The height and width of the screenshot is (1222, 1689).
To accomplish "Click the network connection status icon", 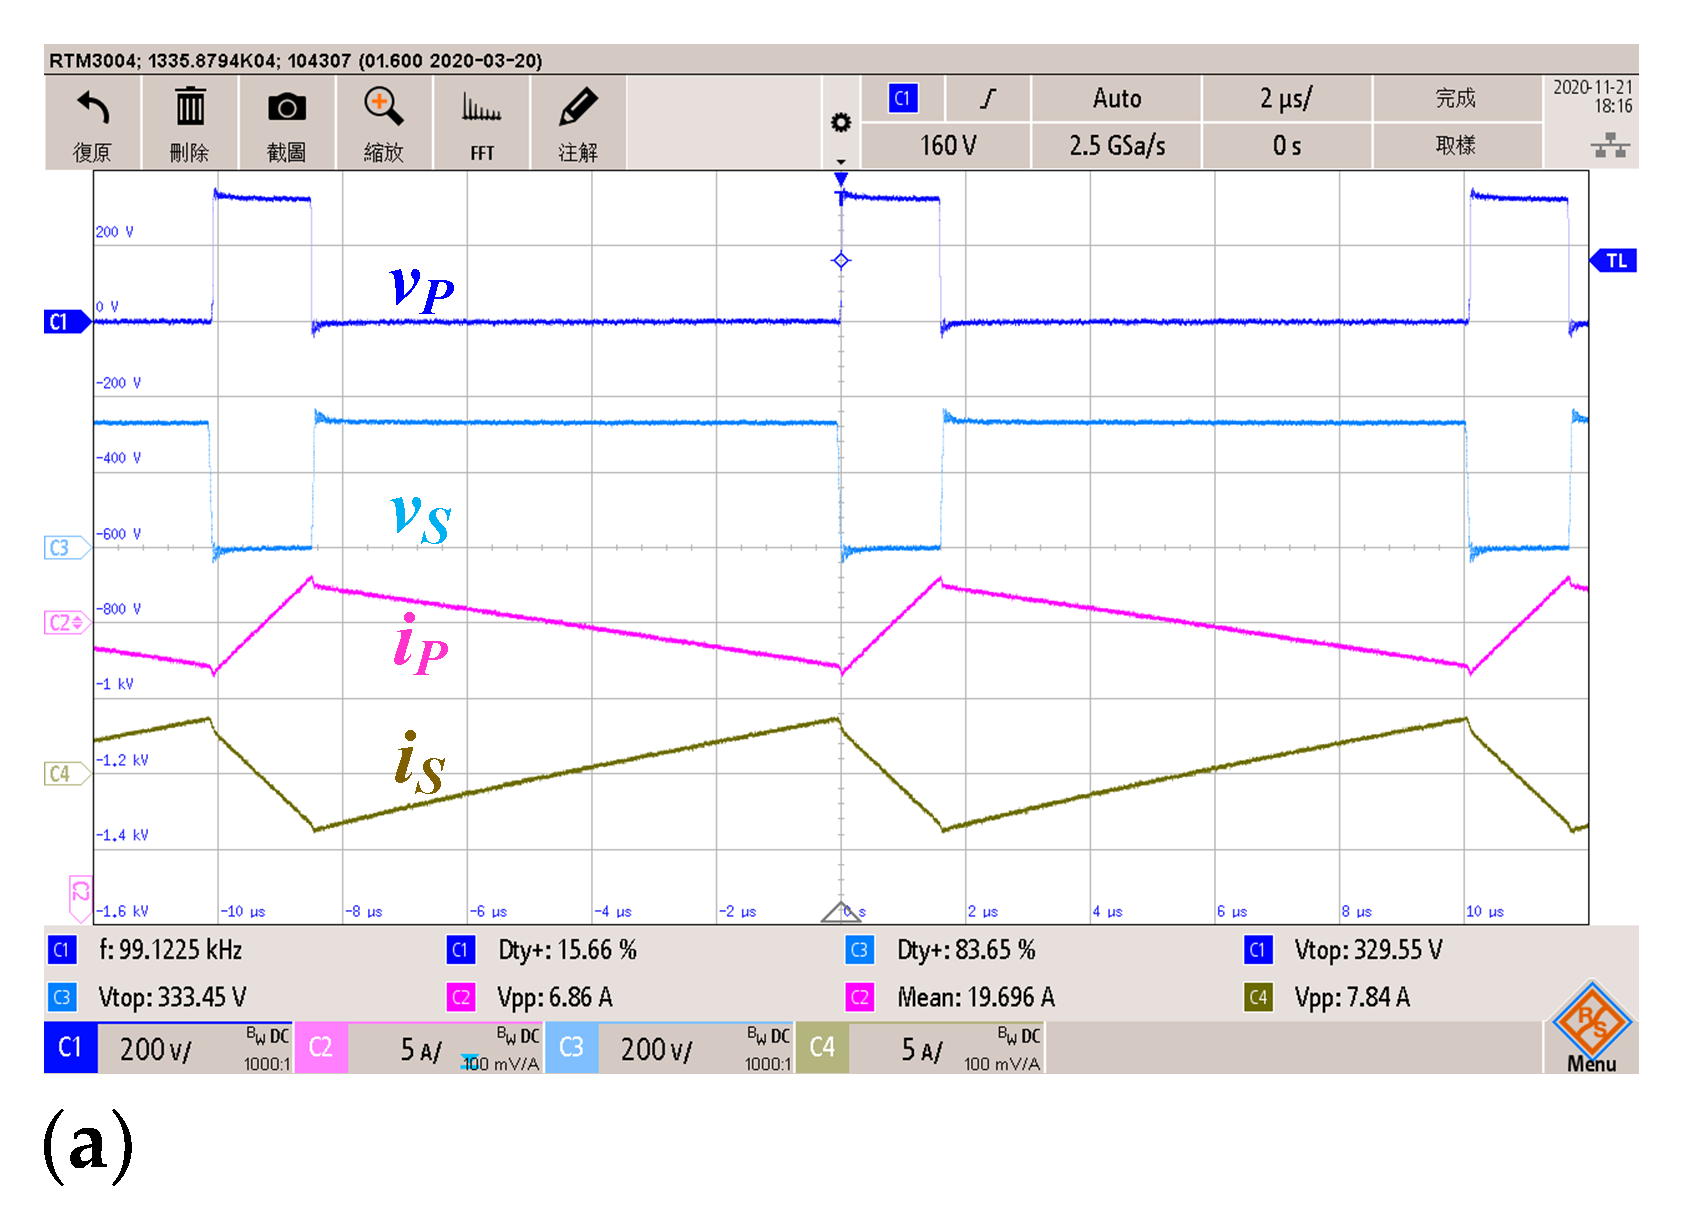I will click(1609, 147).
